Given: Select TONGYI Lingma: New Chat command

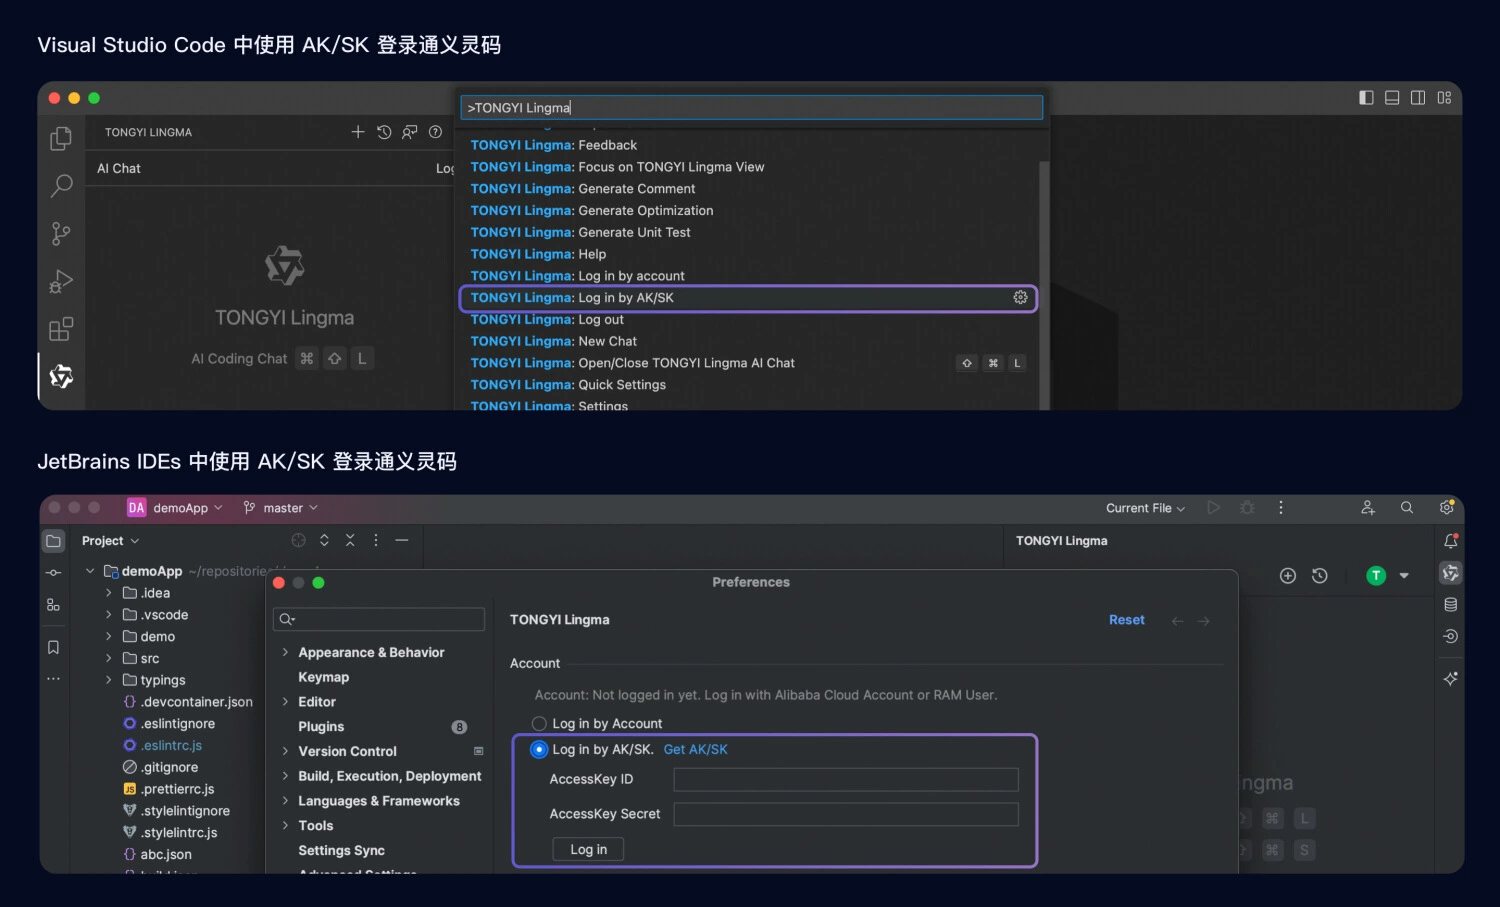Looking at the screenshot, I should [x=748, y=341].
